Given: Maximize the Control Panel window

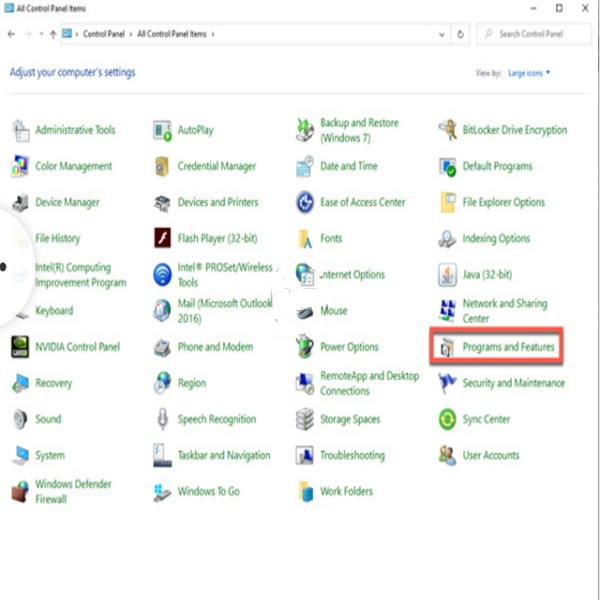Looking at the screenshot, I should pyautogui.click(x=559, y=8).
